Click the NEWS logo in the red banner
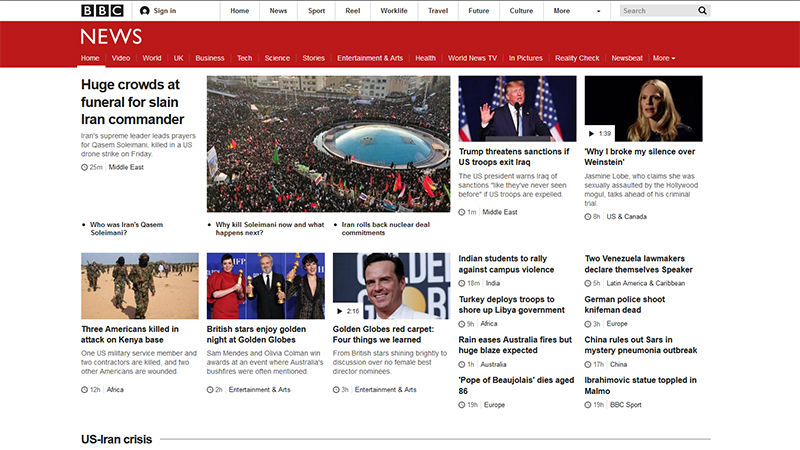Screen dimensions: 800x450 point(111,37)
